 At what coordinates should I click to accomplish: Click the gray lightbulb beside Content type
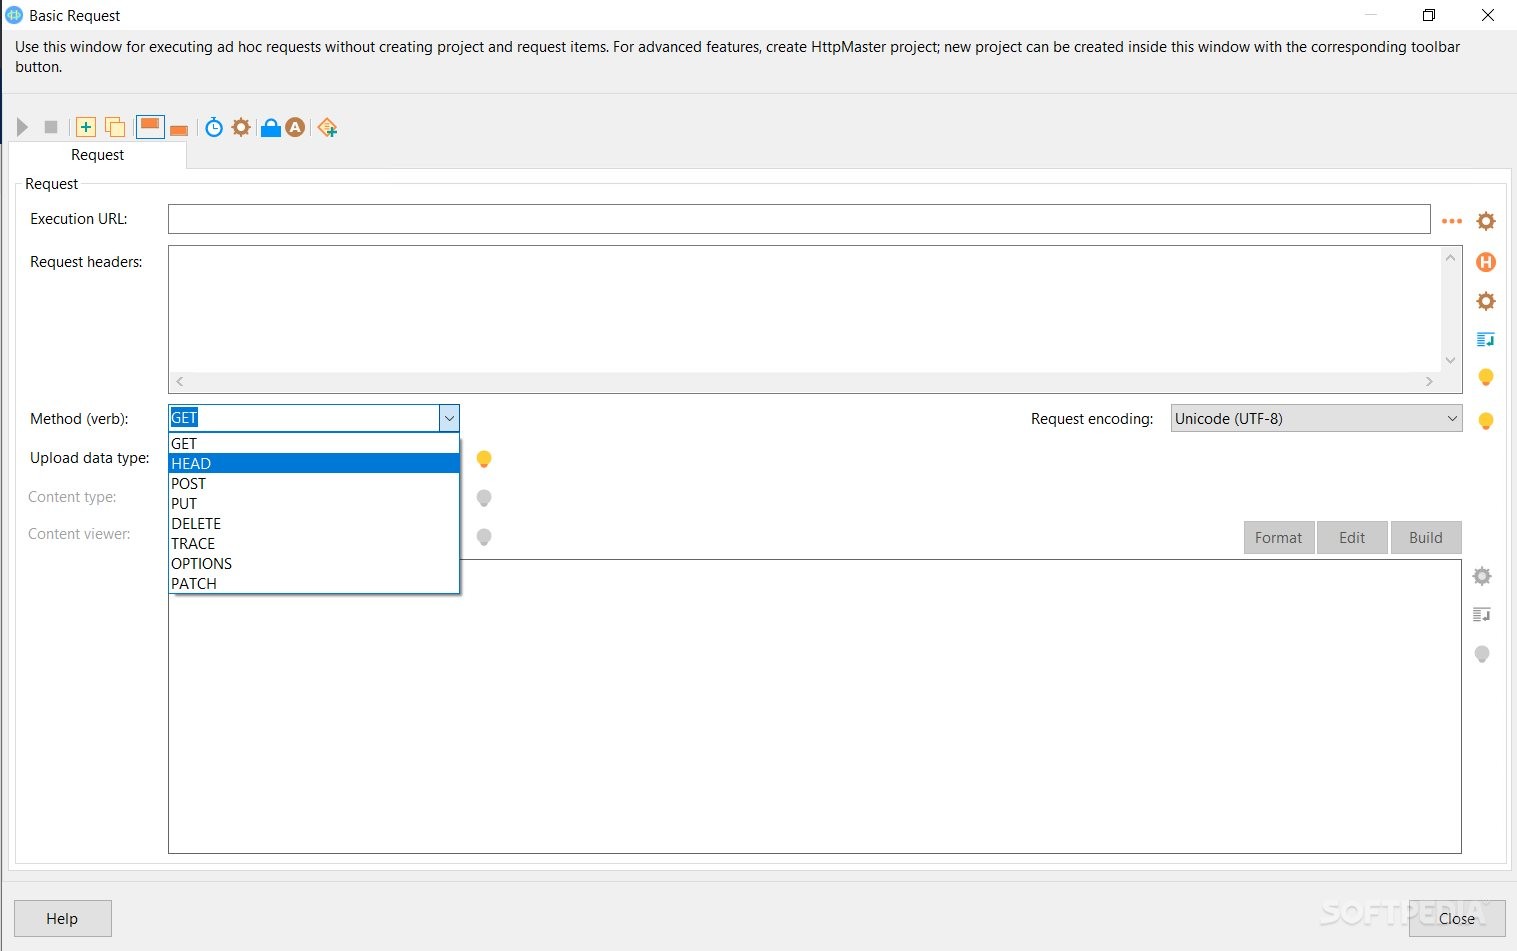pyautogui.click(x=484, y=498)
